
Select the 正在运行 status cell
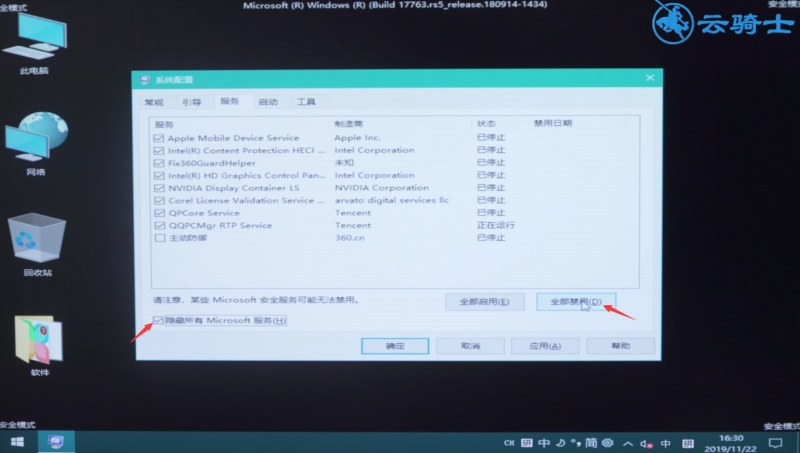[495, 225]
